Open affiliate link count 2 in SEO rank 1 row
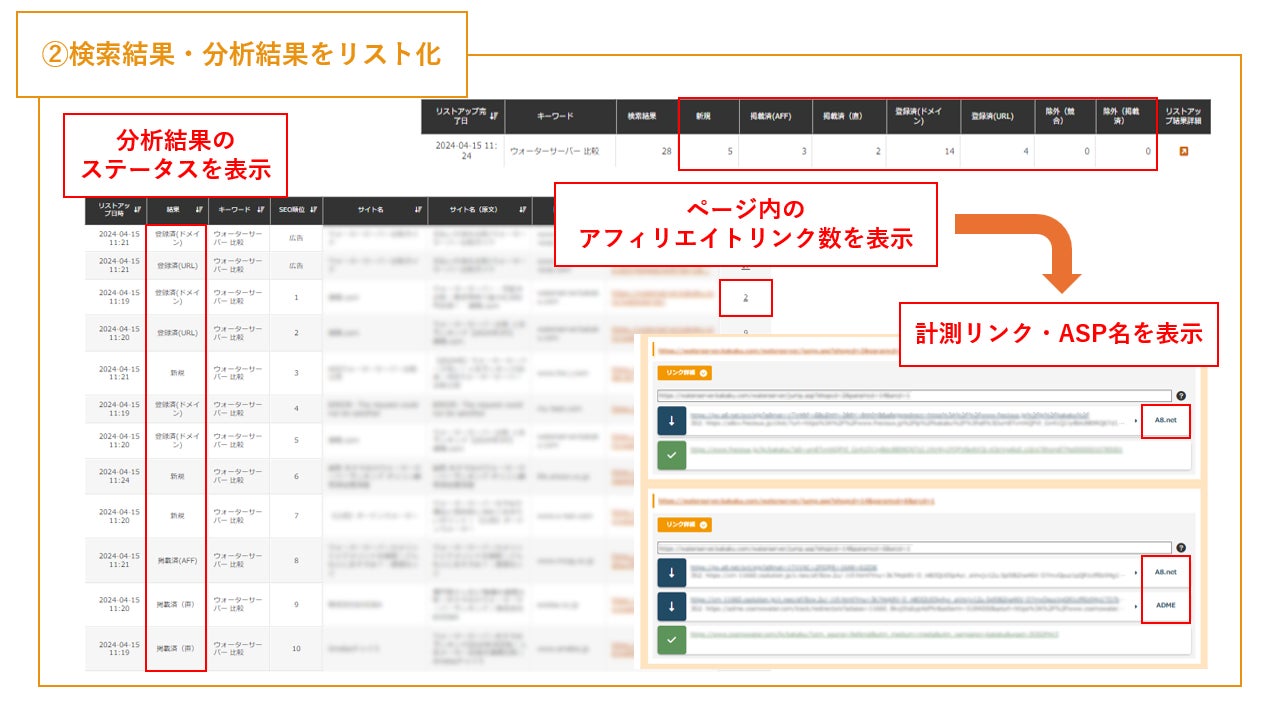Viewport: 1279px width, 717px height. pyautogui.click(x=745, y=297)
